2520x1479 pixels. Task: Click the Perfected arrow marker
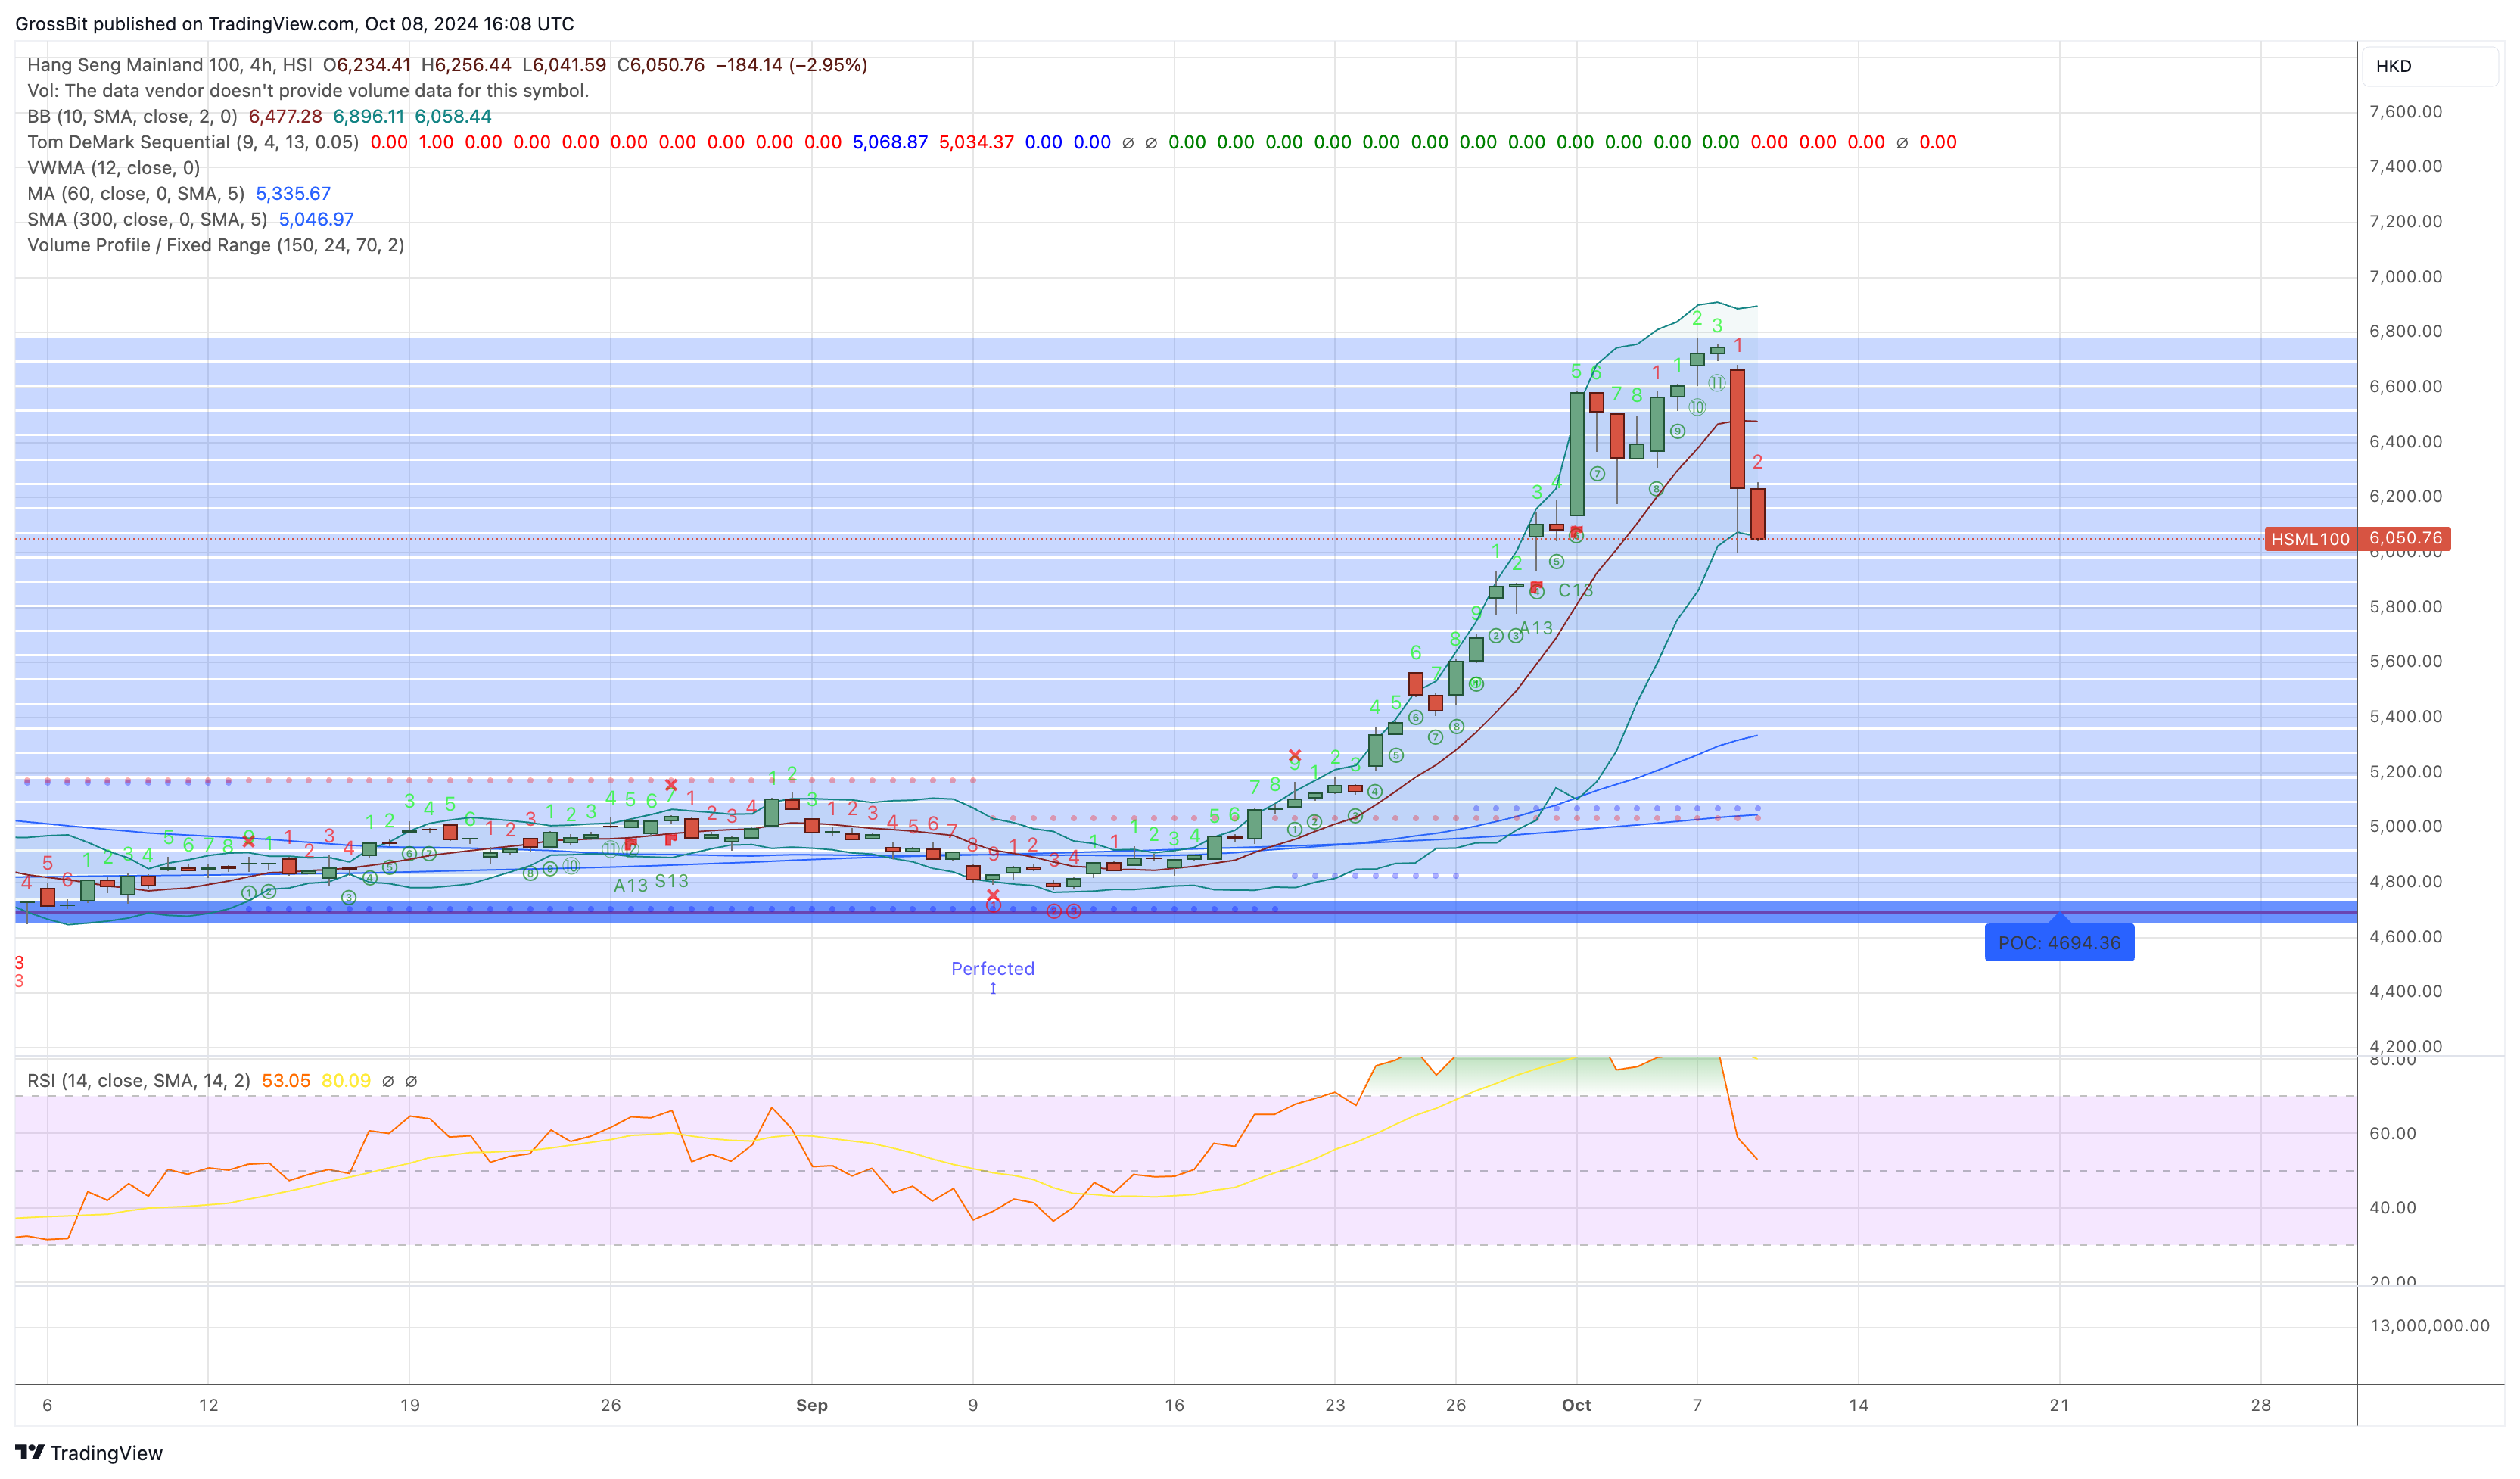pyautogui.click(x=992, y=988)
